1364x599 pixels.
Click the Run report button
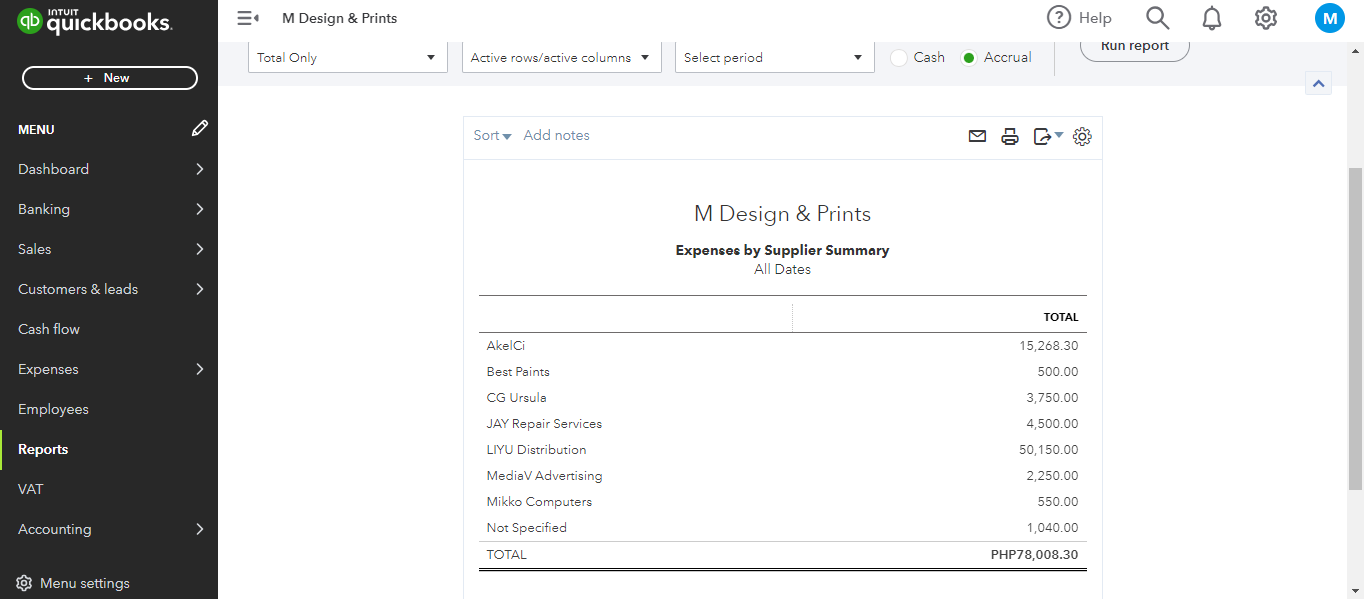(x=1134, y=47)
